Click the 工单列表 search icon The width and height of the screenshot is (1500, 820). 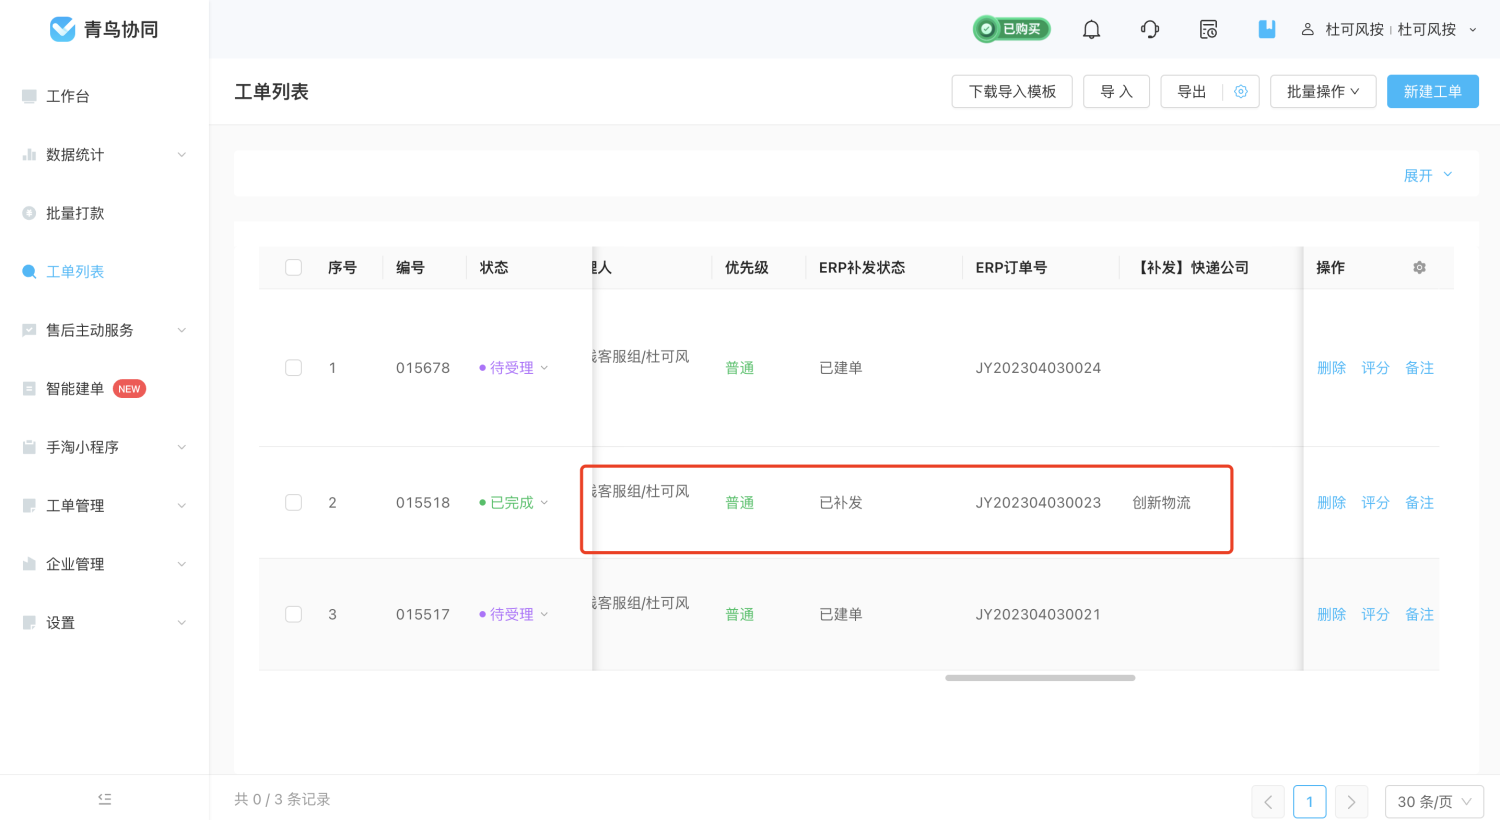[x=29, y=271]
